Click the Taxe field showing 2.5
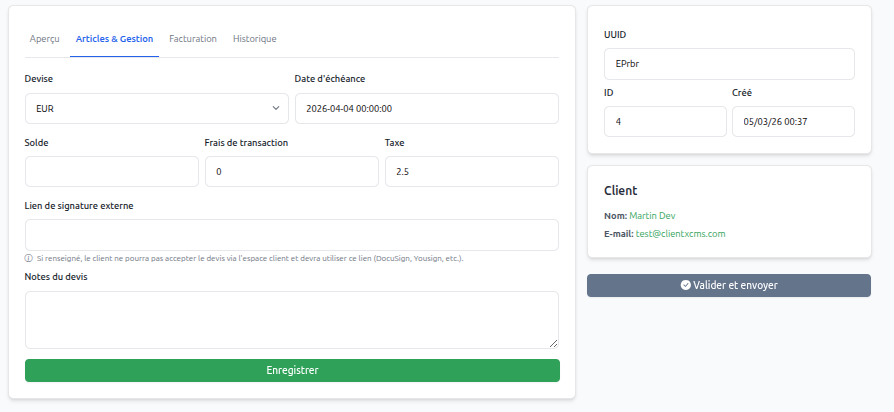Viewport: 894px width, 412px height. pos(471,171)
